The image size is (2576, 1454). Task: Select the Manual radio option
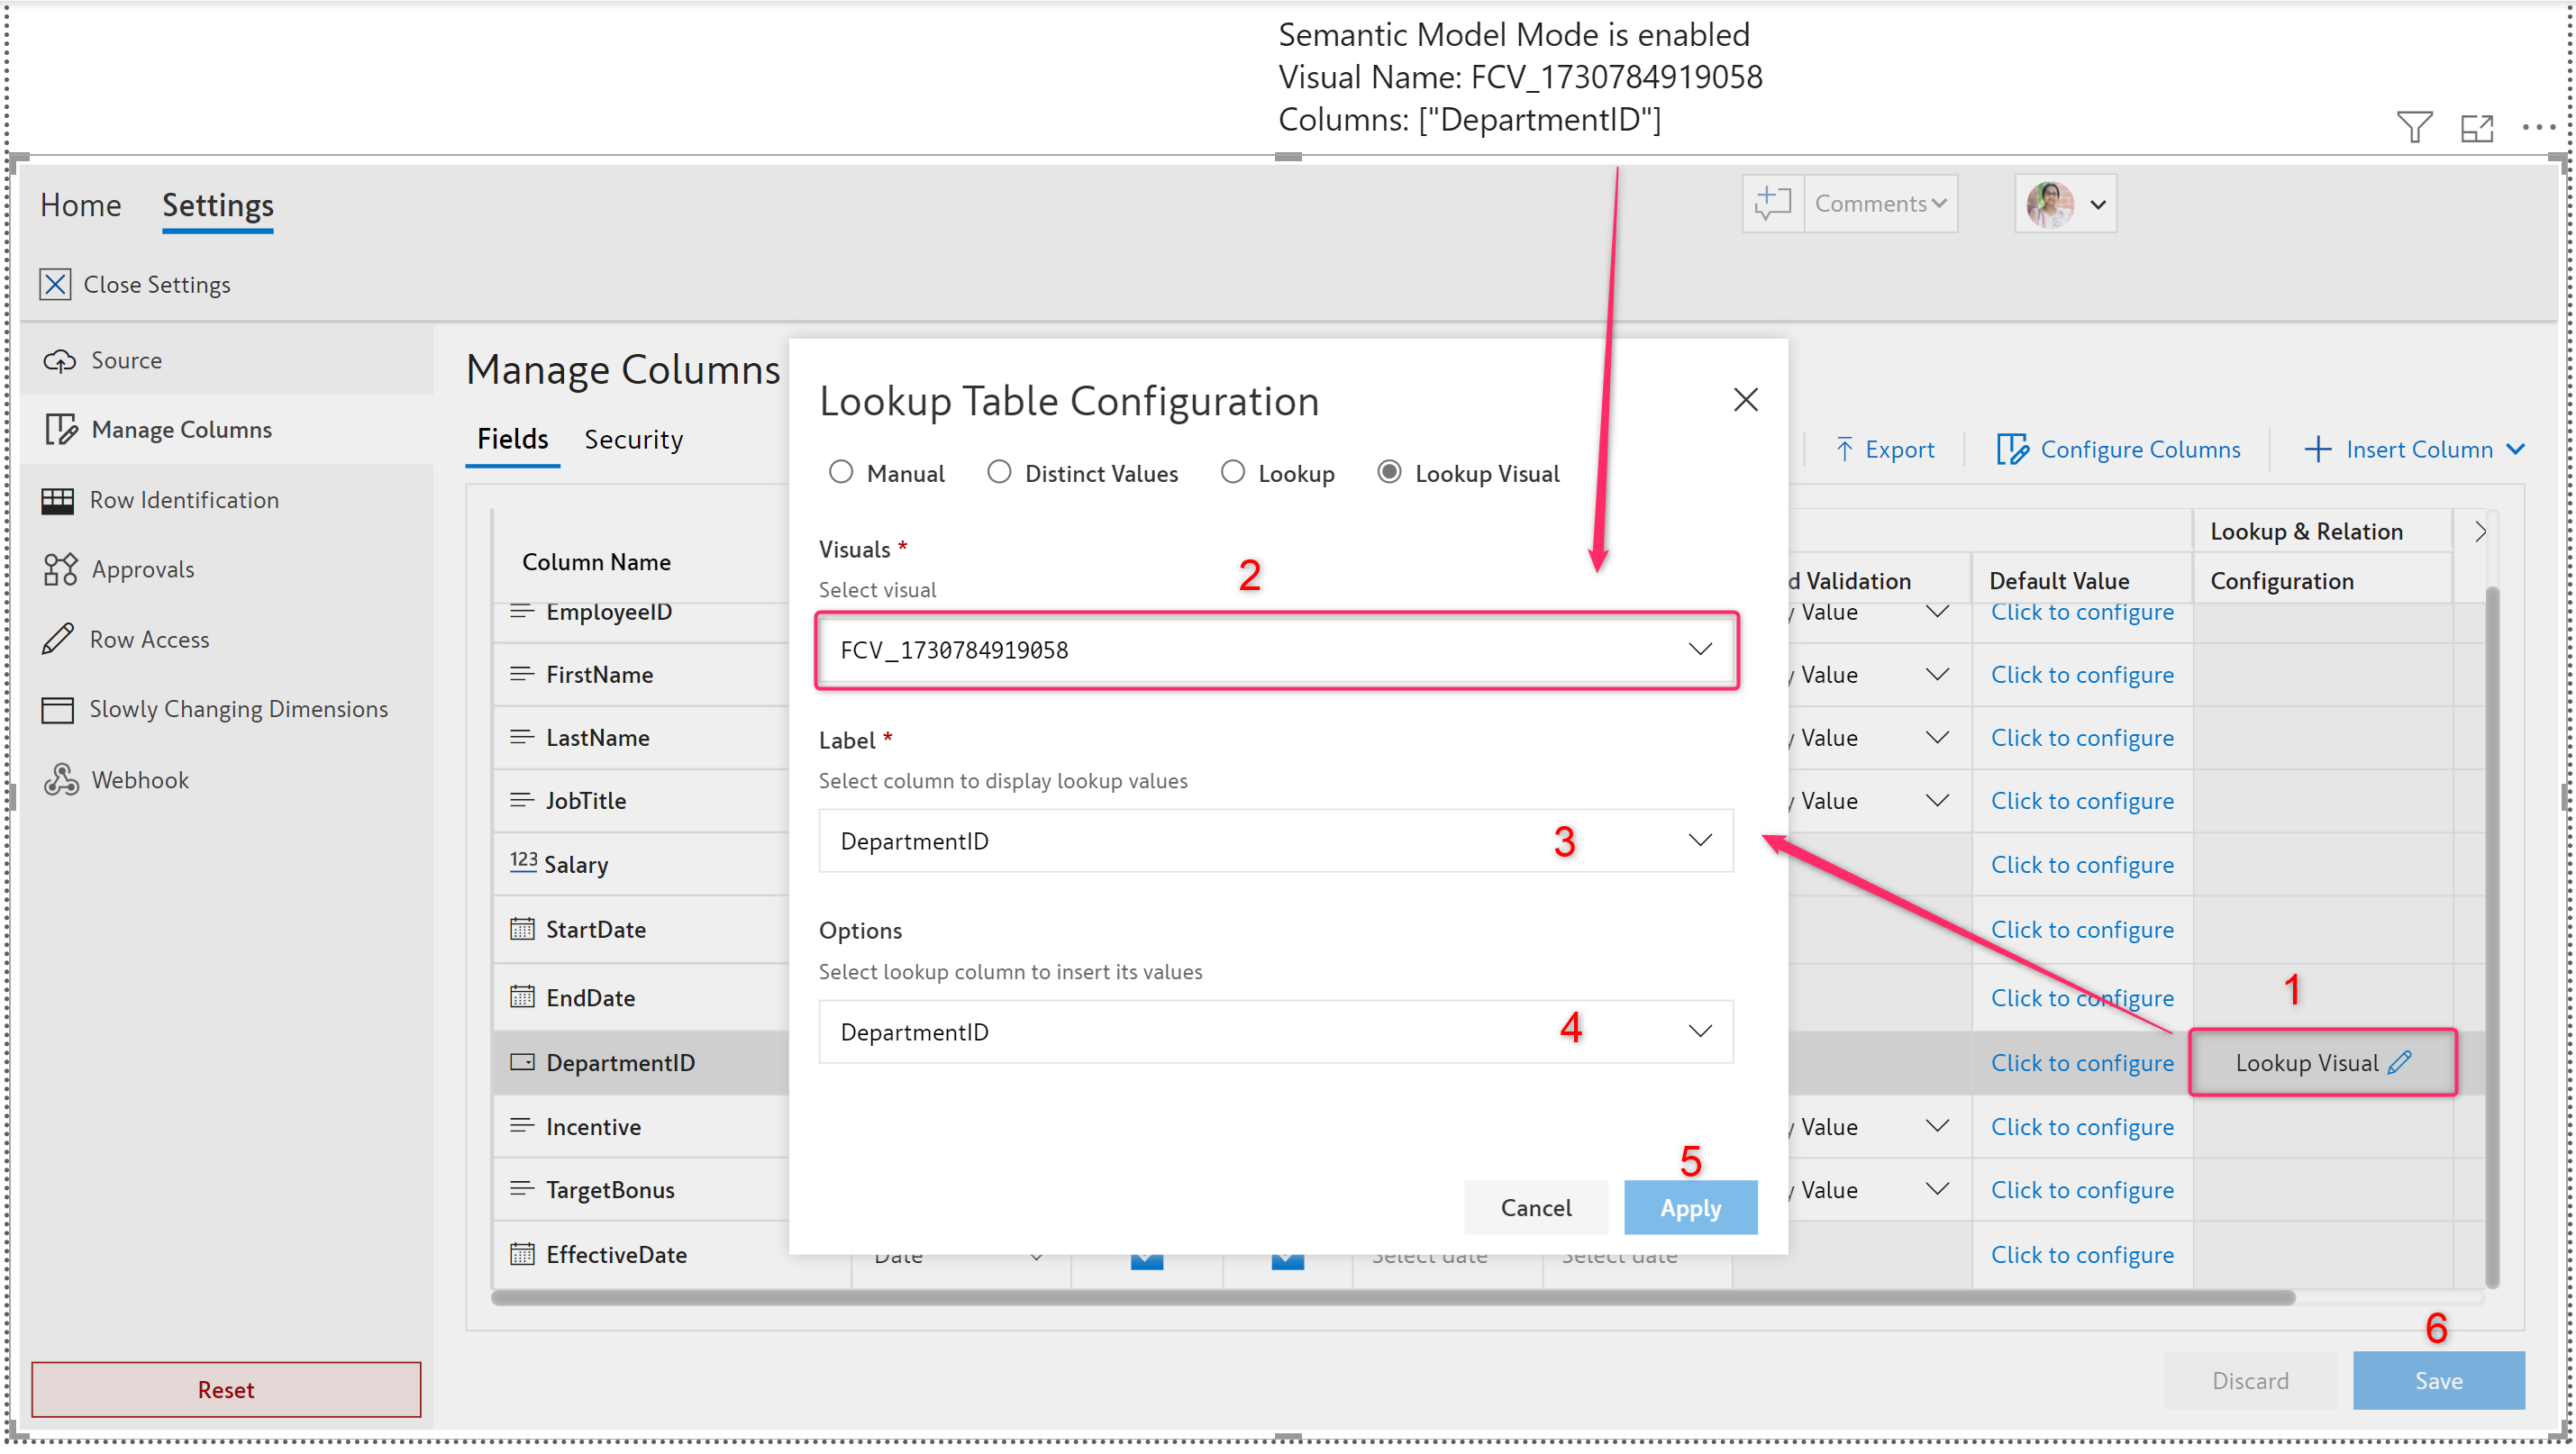(x=841, y=472)
